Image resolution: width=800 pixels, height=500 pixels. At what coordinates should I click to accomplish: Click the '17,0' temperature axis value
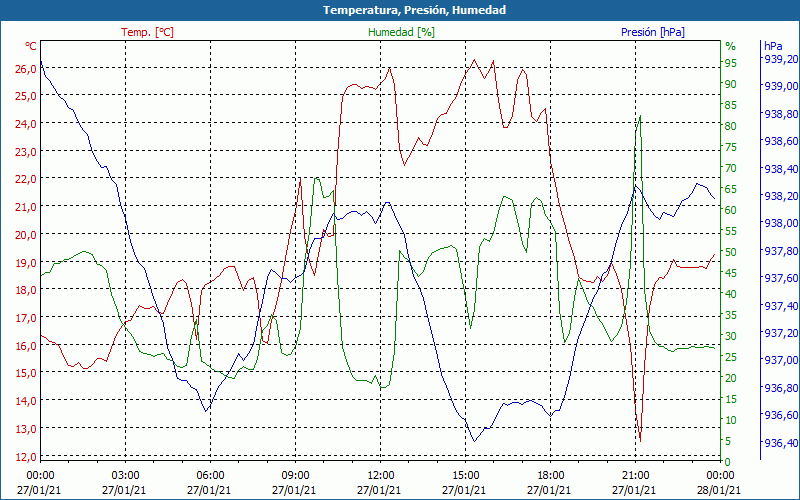point(26,318)
